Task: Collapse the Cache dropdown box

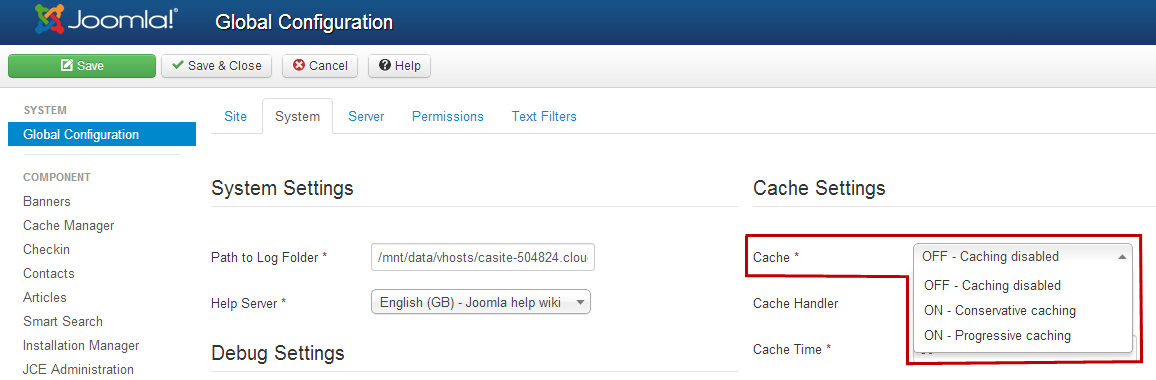Action: point(1023,257)
